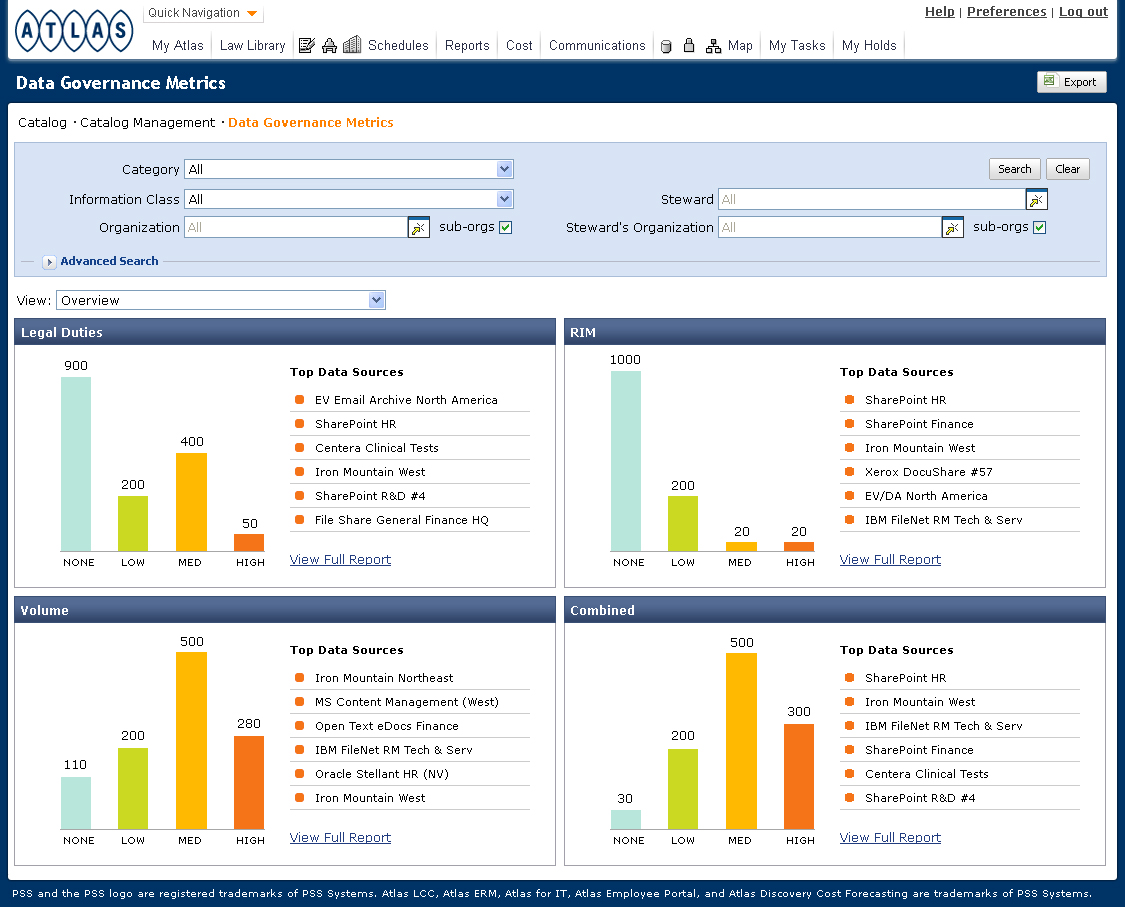Viewport: 1125px width, 907px height.
Task: Click the office building icon beside Schedules
Action: tap(352, 45)
